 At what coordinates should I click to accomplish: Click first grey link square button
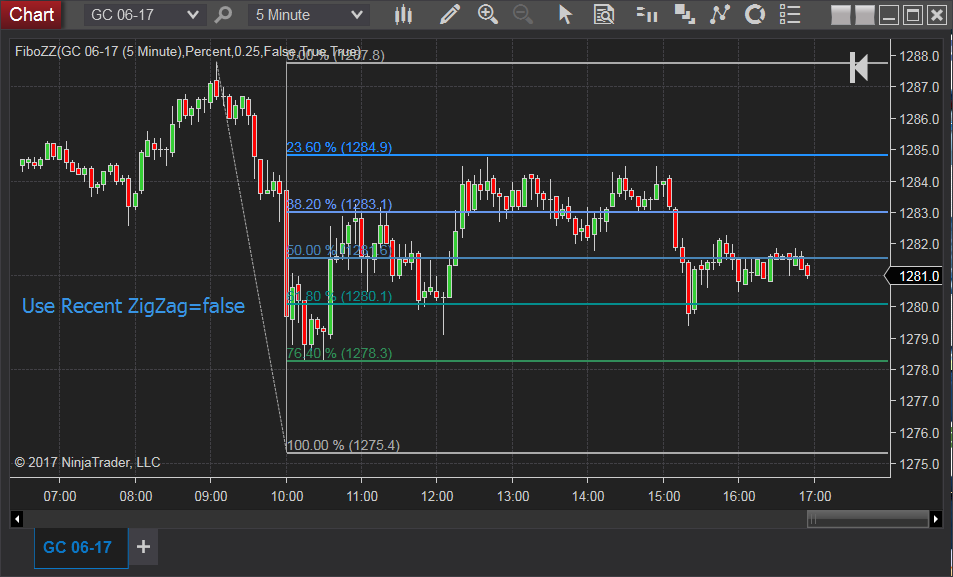pos(841,15)
